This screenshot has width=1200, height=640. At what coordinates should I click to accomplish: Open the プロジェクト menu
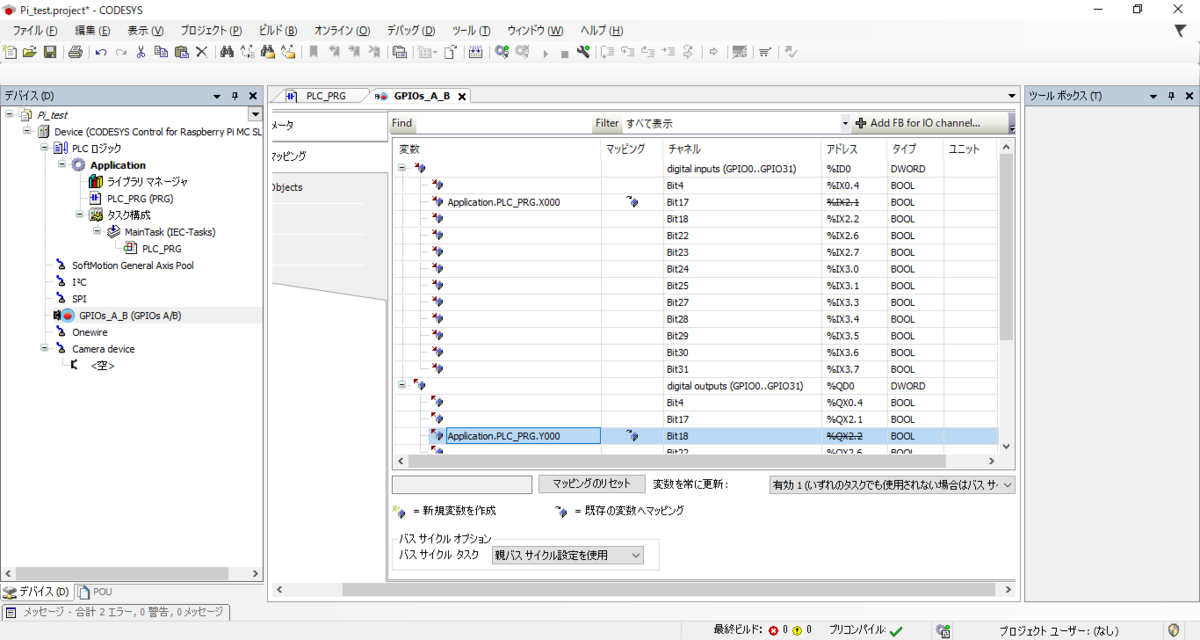pos(211,31)
